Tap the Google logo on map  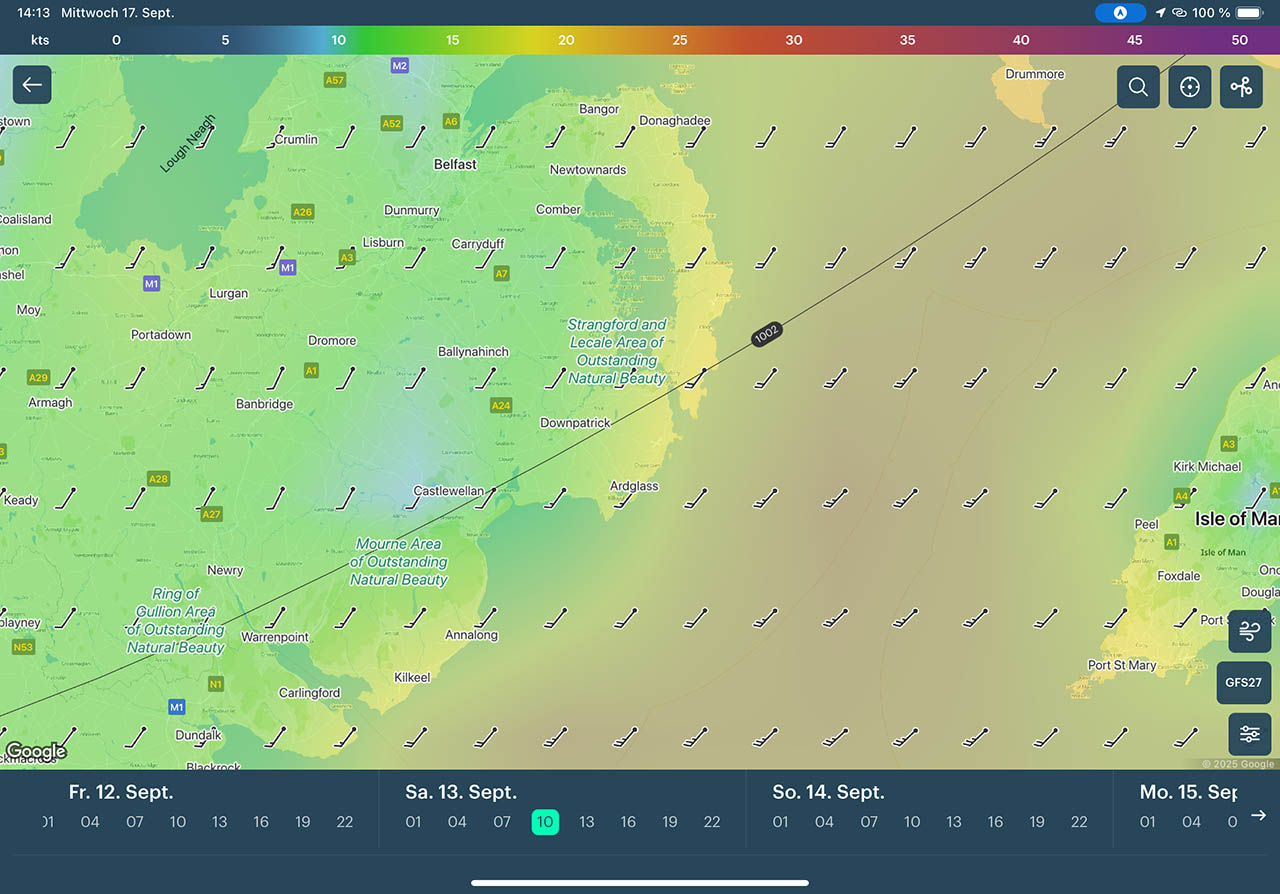click(x=36, y=751)
